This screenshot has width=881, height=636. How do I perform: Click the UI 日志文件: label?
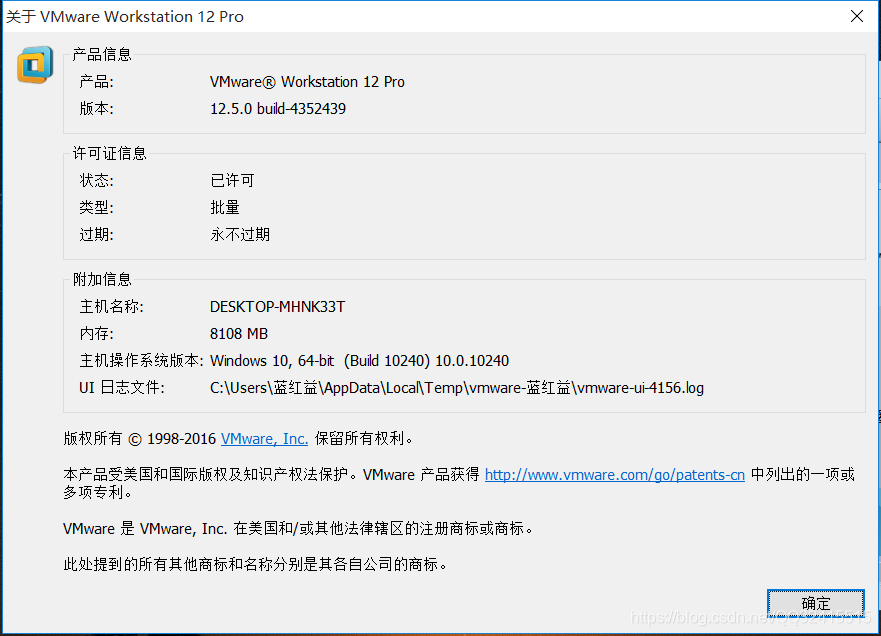[x=122, y=388]
